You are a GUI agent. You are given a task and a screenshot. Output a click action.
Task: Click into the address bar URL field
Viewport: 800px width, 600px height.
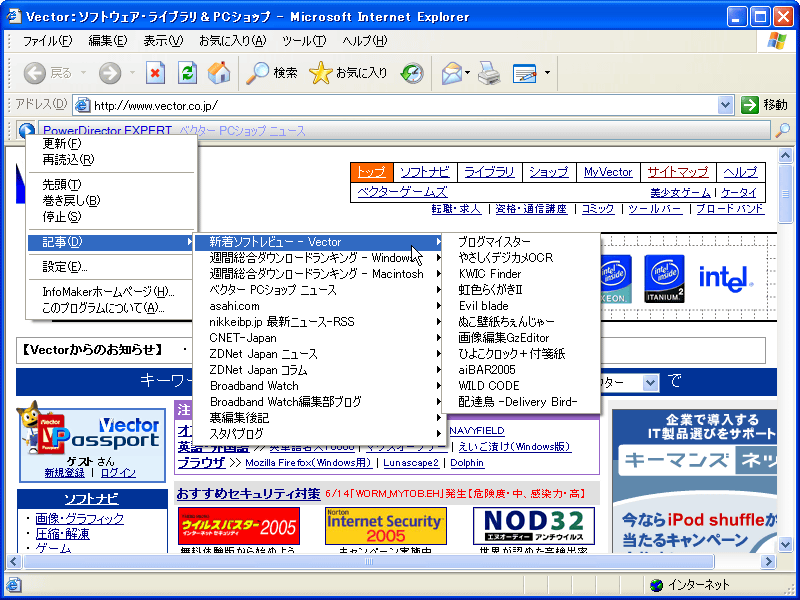point(403,105)
